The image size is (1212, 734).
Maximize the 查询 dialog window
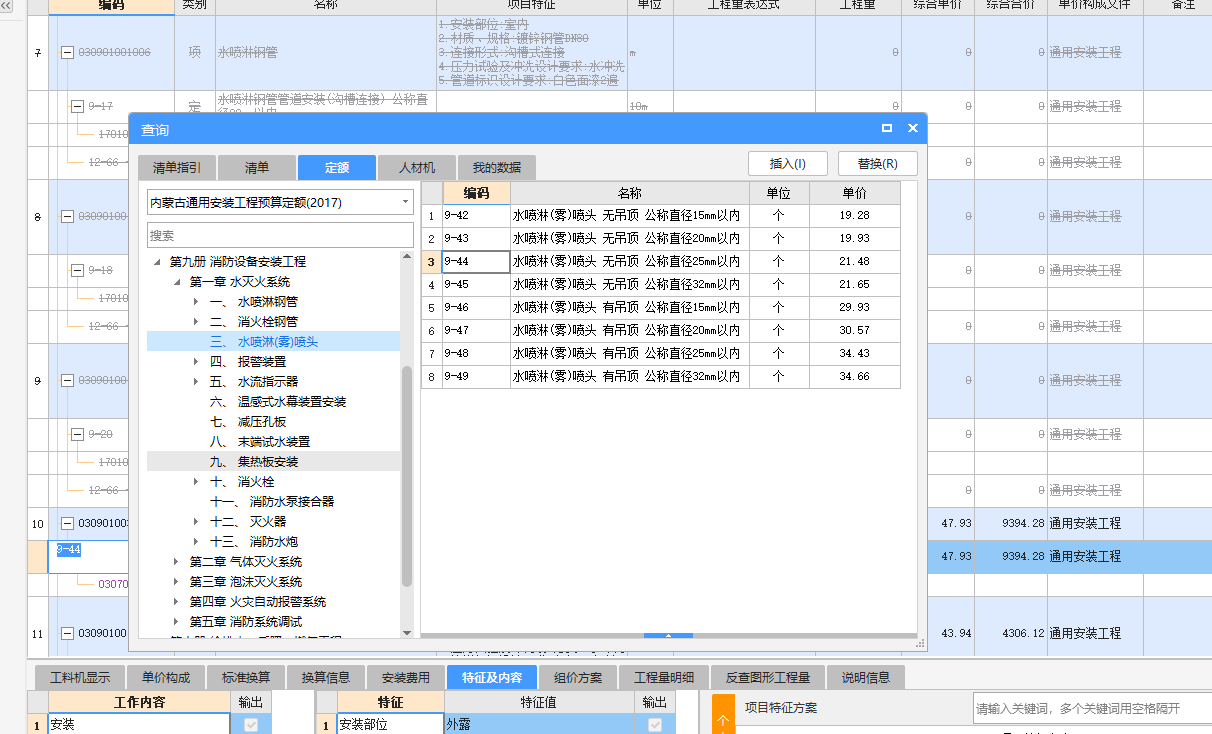887,129
